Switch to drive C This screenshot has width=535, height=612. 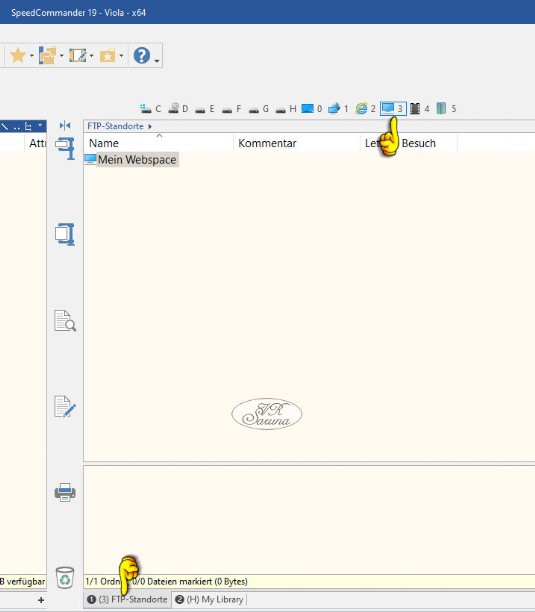pyautogui.click(x=151, y=109)
